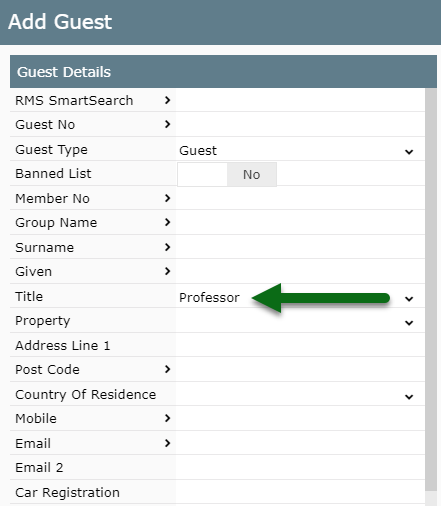Viewport: 441px width, 506px height.
Task: Toggle the Banned List switch
Action: click(227, 174)
